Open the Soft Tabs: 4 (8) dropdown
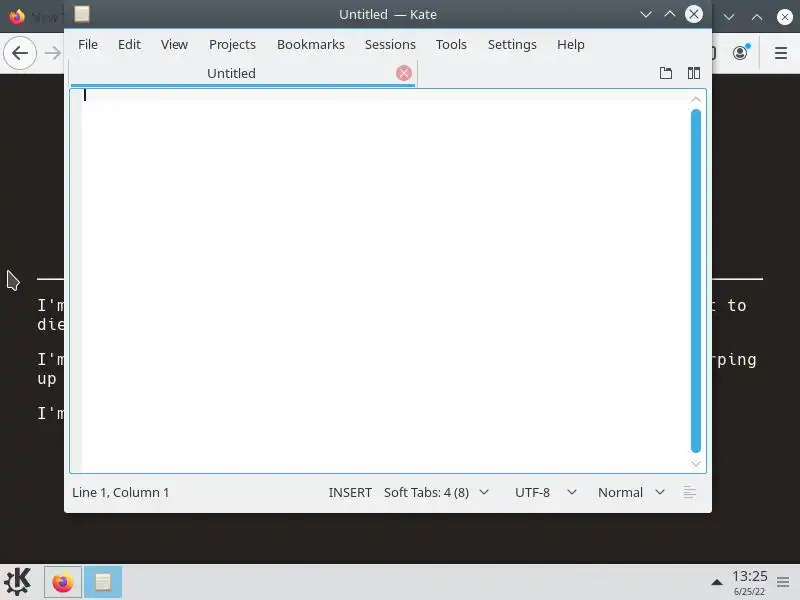This screenshot has height=600, width=800. point(436,492)
